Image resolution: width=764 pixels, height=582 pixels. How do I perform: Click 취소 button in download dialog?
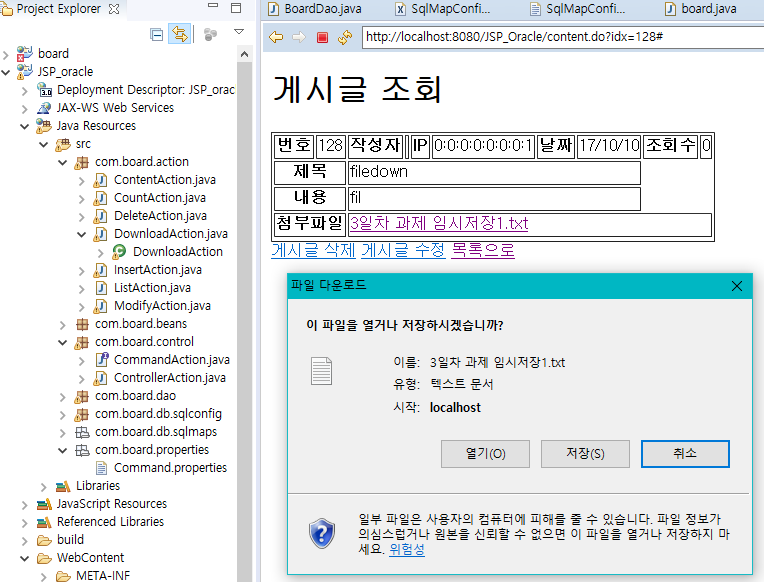[685, 454]
